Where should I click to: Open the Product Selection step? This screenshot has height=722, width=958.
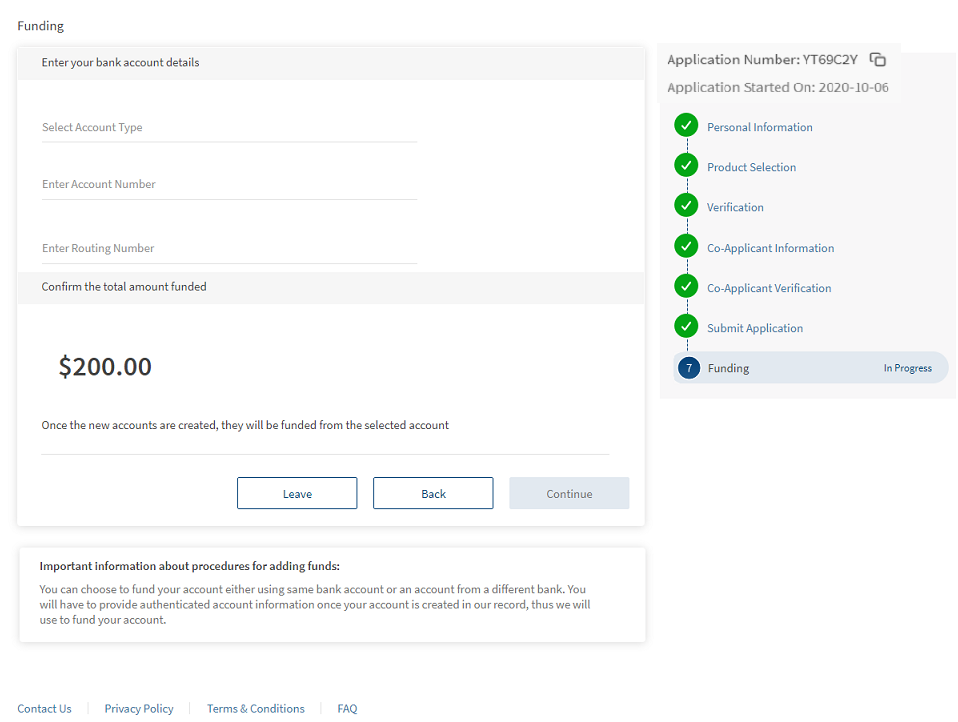751,167
